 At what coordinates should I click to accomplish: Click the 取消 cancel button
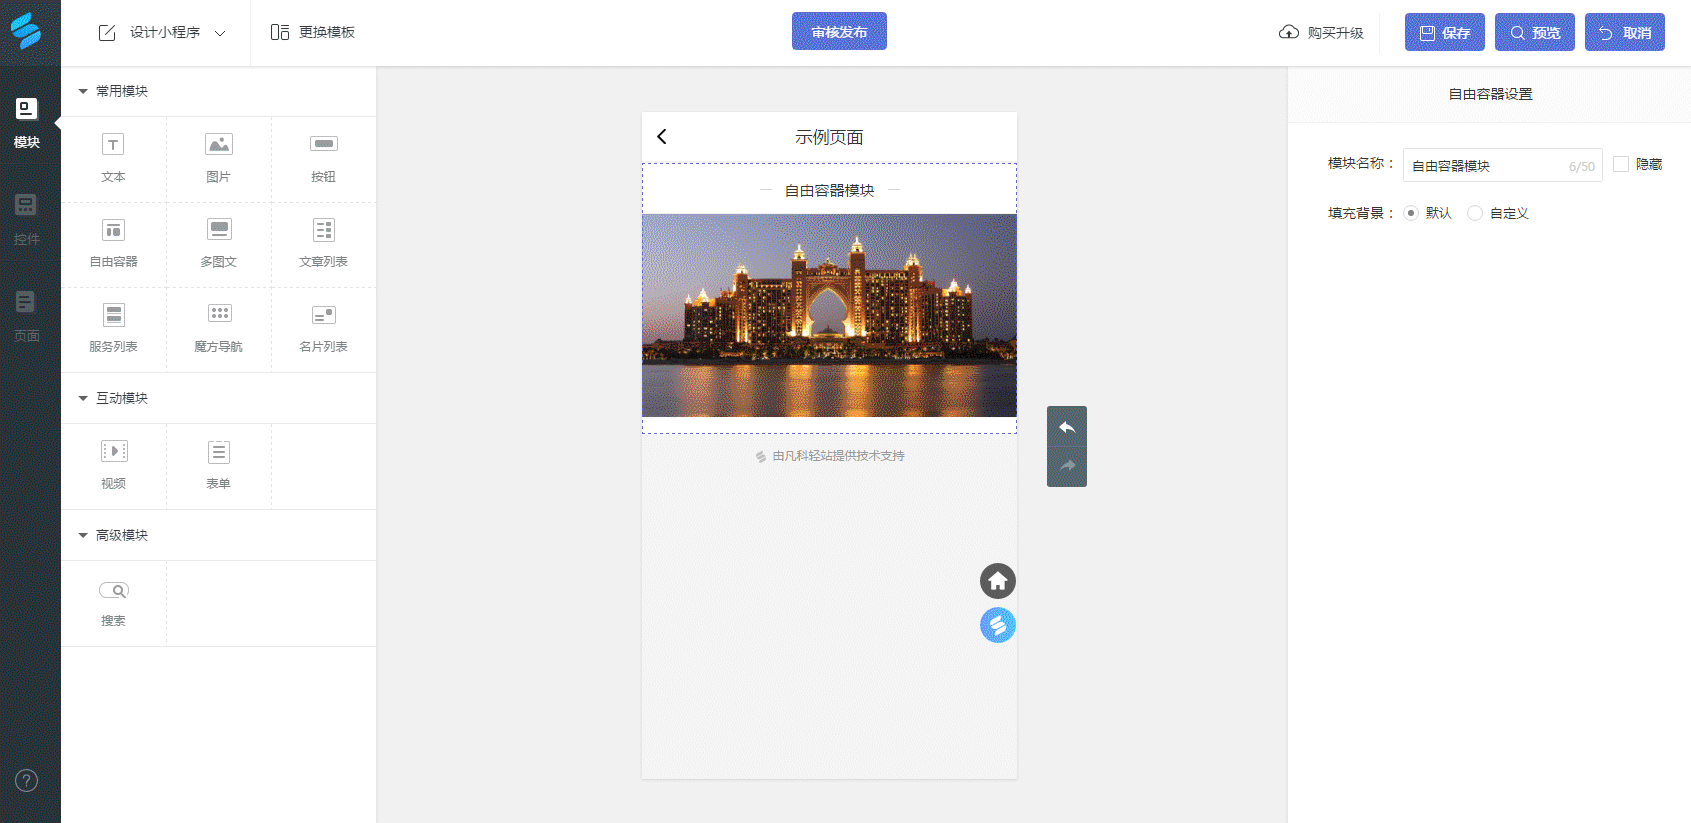pyautogui.click(x=1625, y=32)
